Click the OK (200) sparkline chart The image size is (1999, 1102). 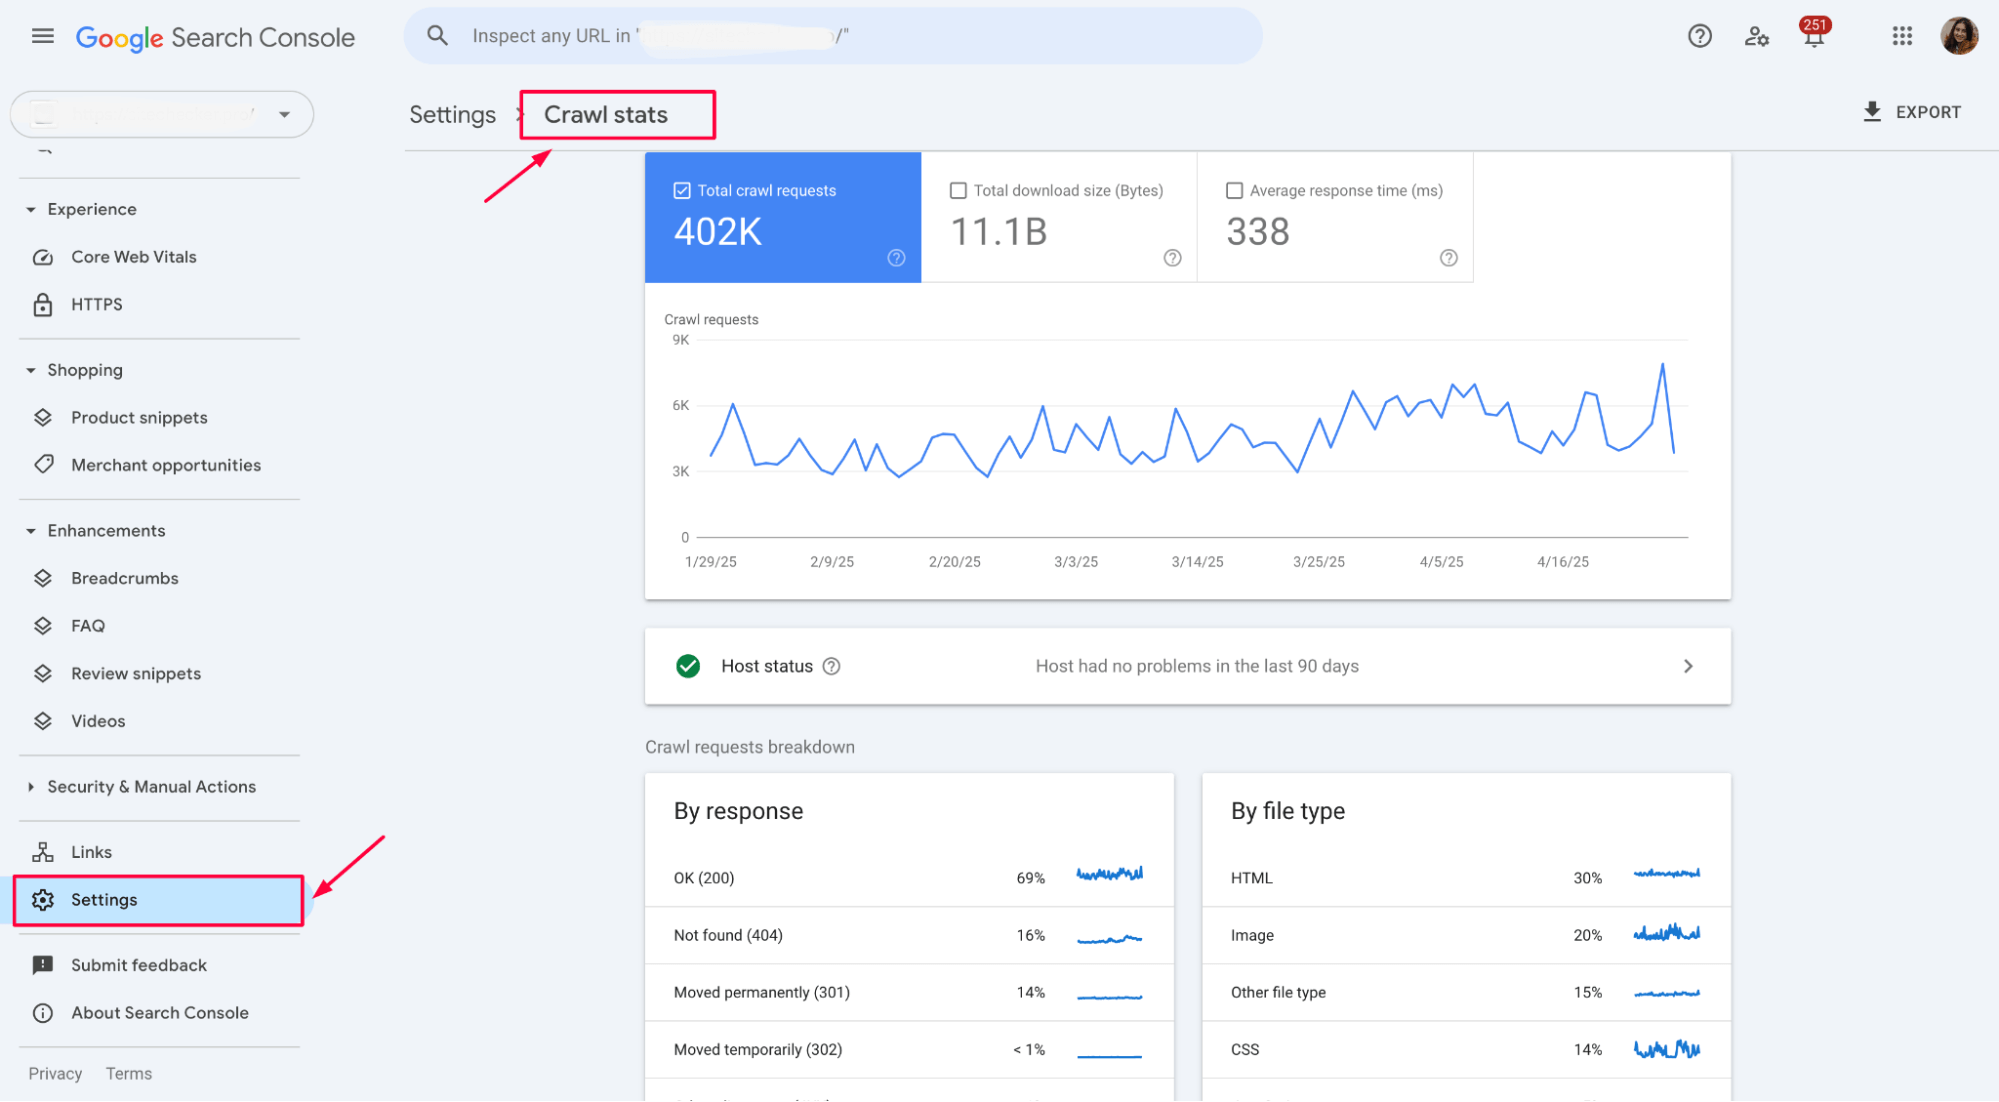tap(1110, 874)
